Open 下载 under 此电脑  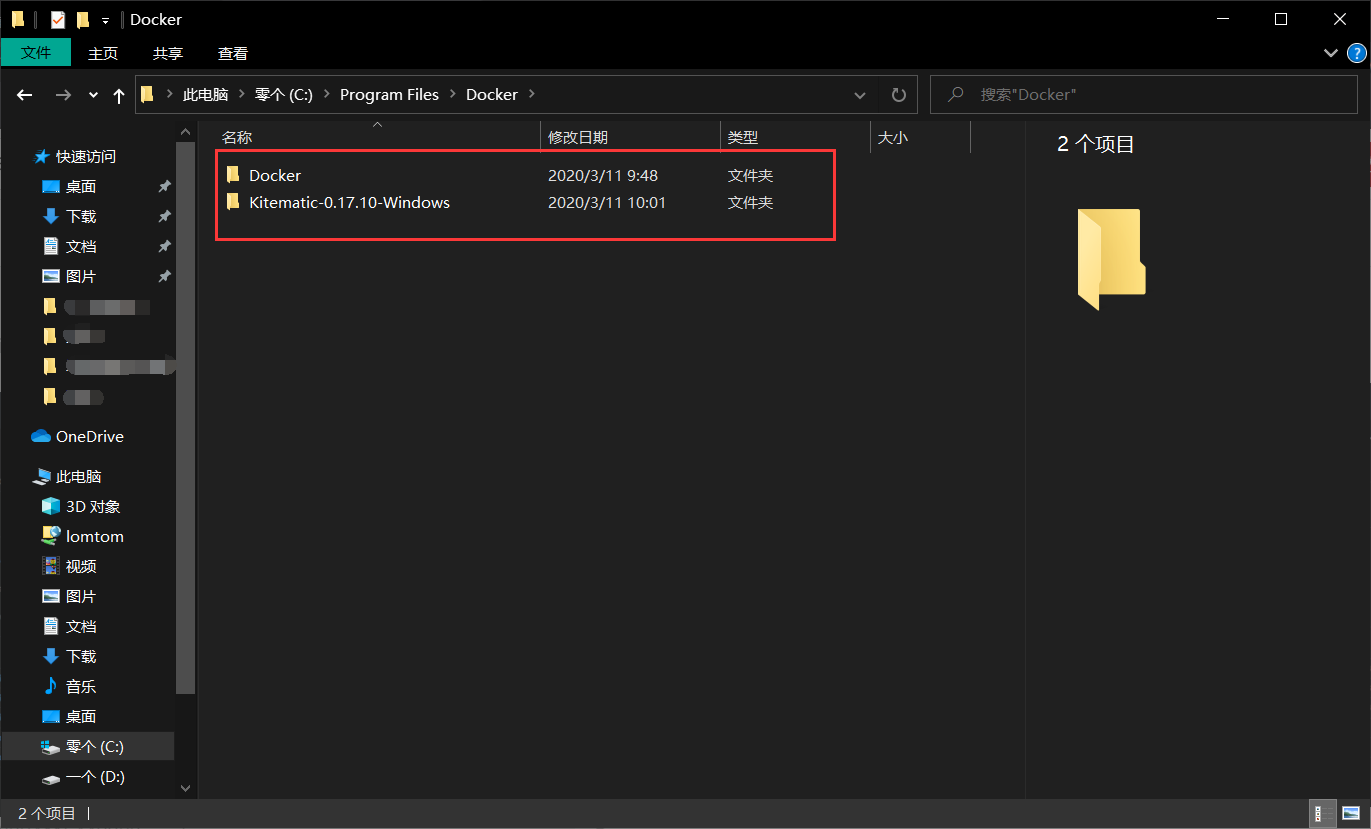click(x=80, y=657)
